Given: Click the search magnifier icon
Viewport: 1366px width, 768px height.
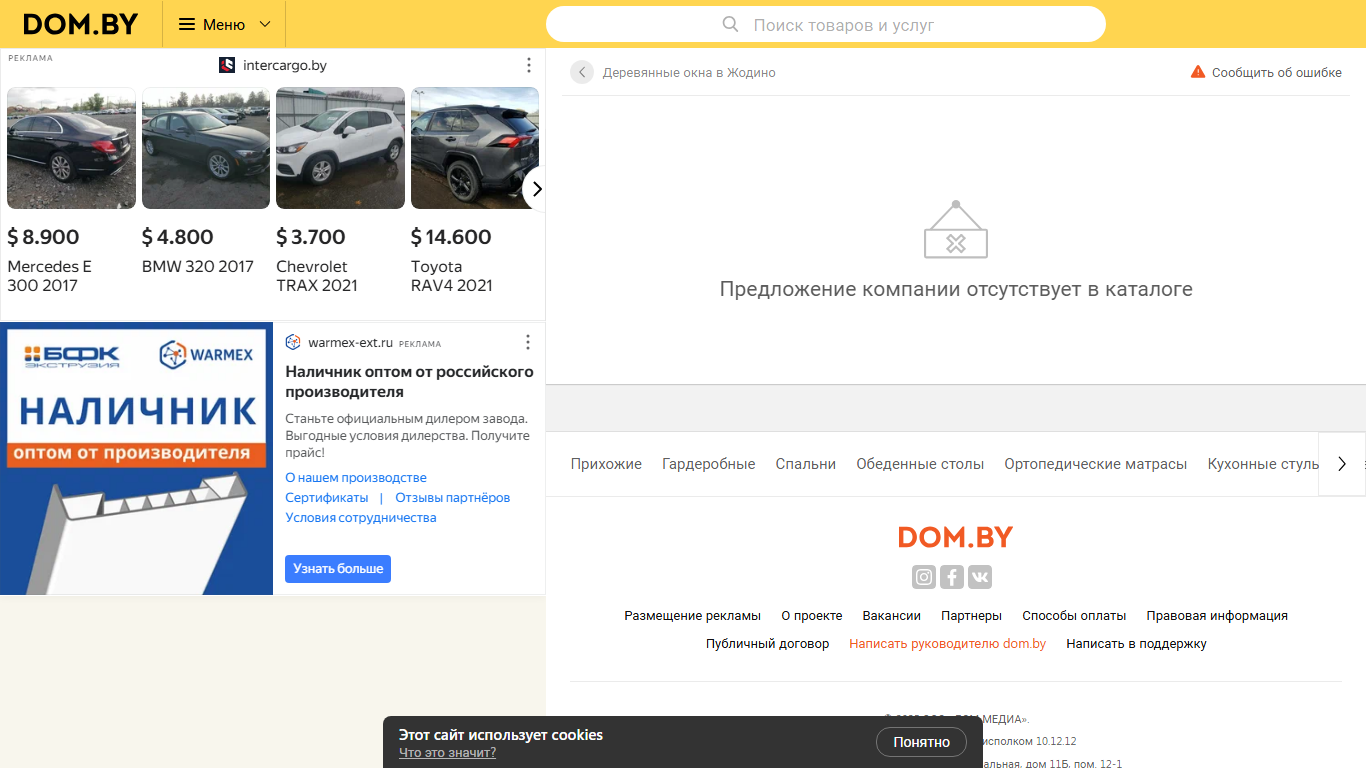Looking at the screenshot, I should coord(731,24).
